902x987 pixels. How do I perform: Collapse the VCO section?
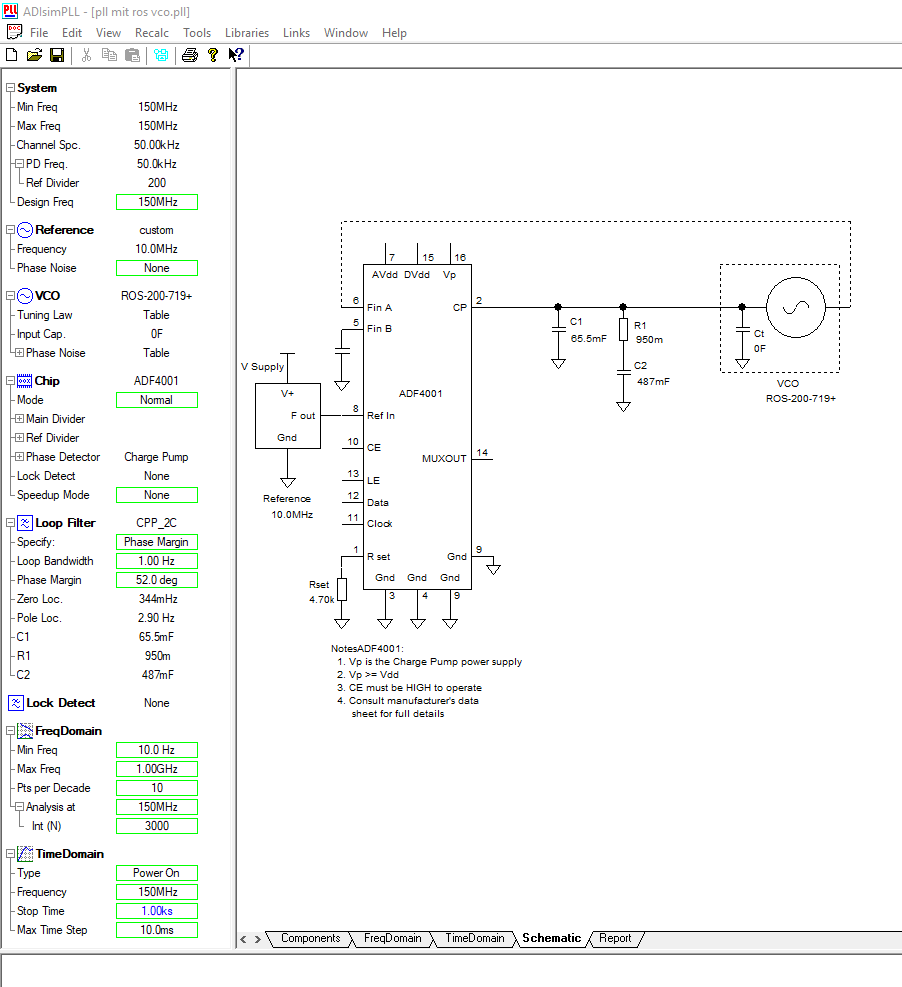10,296
